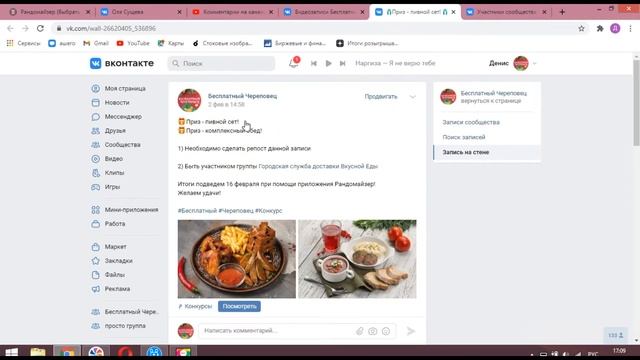Click the VKontakte logo
This screenshot has width=640, height=360.
coord(122,63)
